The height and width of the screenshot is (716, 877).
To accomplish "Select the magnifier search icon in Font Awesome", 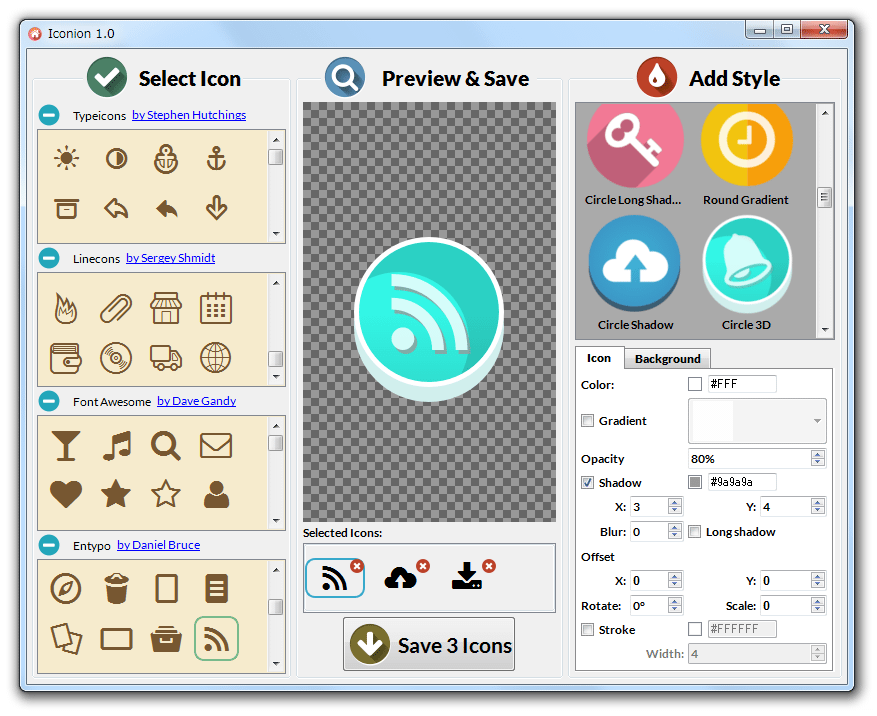I will click(166, 446).
